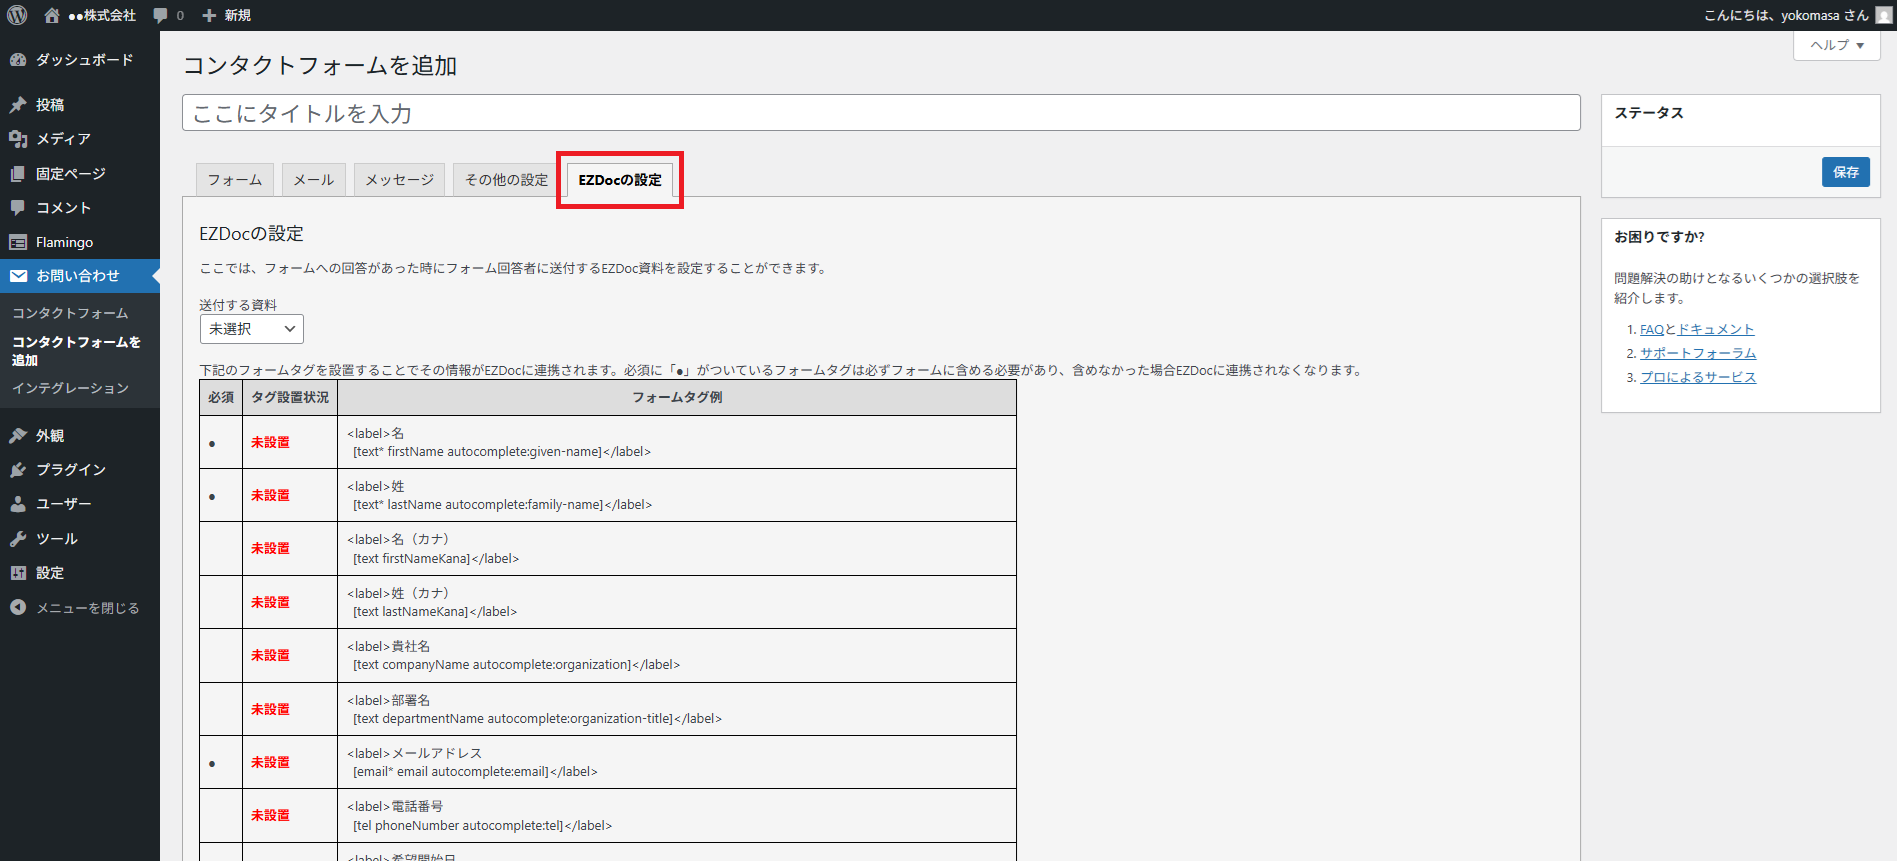Click the ダッシュボード dashboard icon
The width and height of the screenshot is (1897, 861).
pos(18,60)
